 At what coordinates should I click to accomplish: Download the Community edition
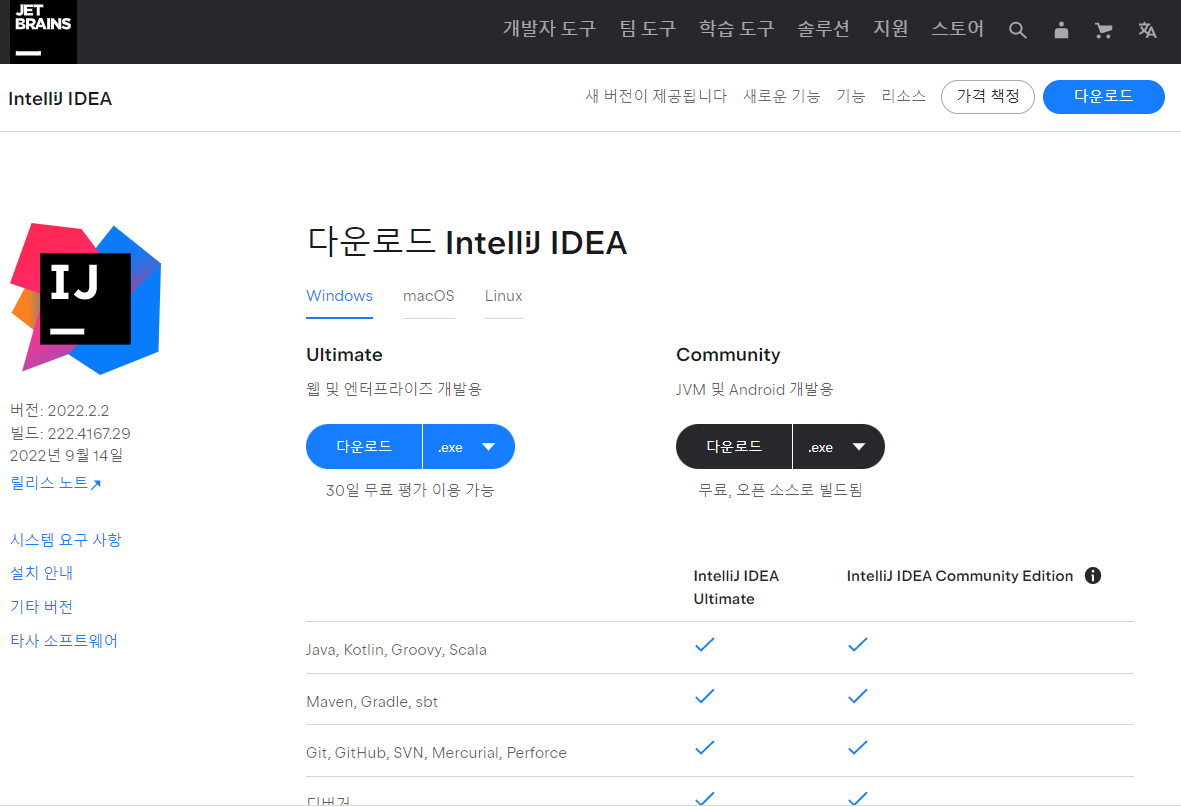click(734, 447)
